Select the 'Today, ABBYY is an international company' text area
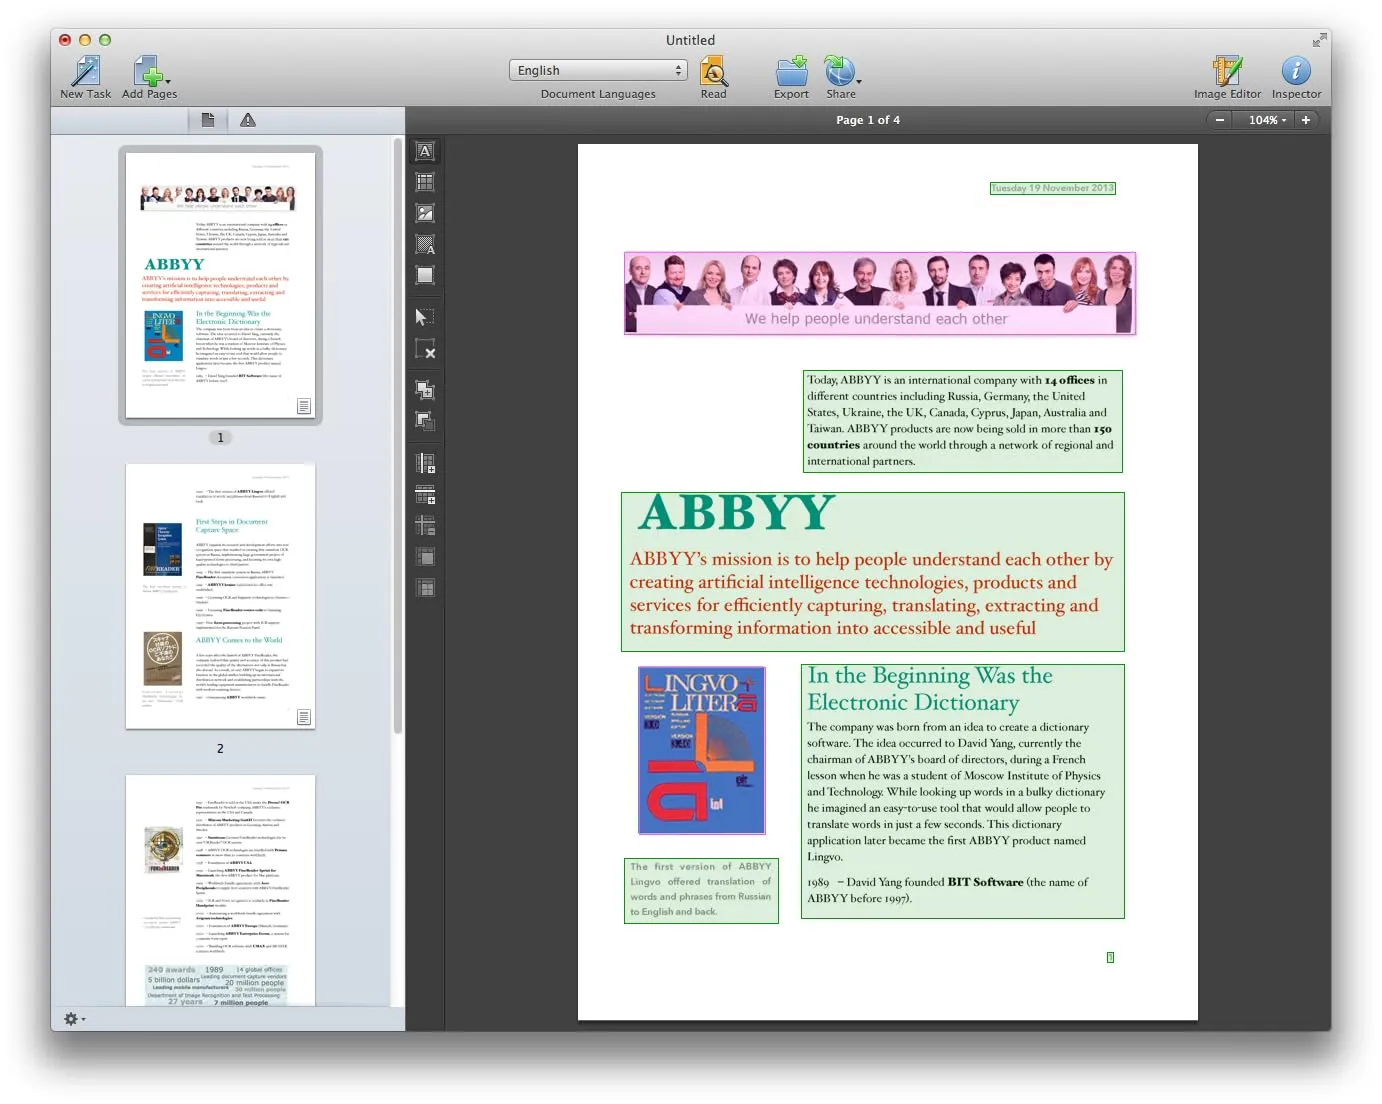The image size is (1382, 1104). 963,421
